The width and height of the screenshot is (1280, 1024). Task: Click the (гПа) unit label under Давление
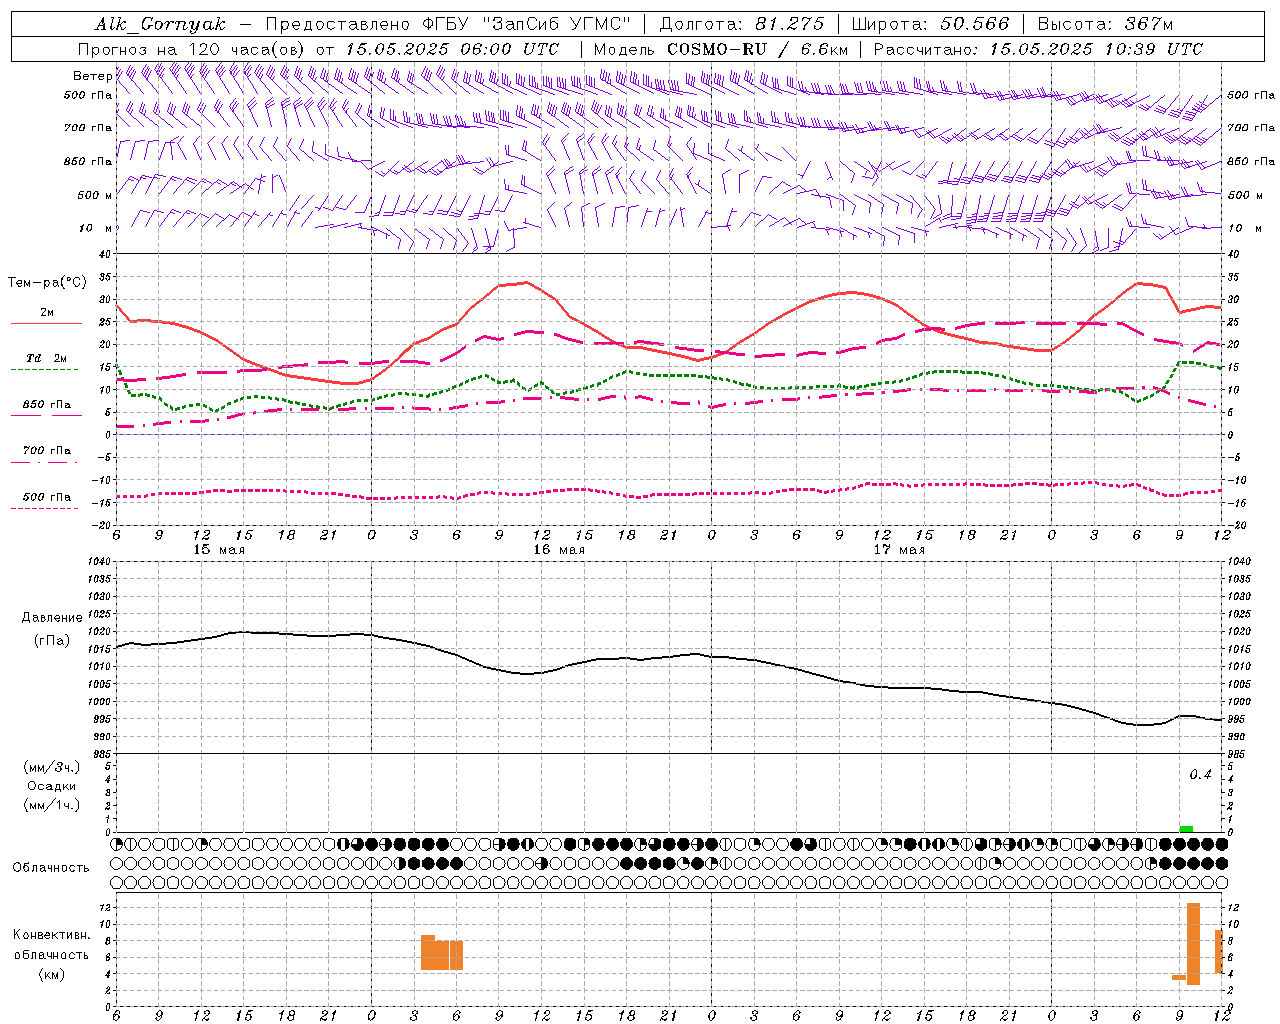51,640
